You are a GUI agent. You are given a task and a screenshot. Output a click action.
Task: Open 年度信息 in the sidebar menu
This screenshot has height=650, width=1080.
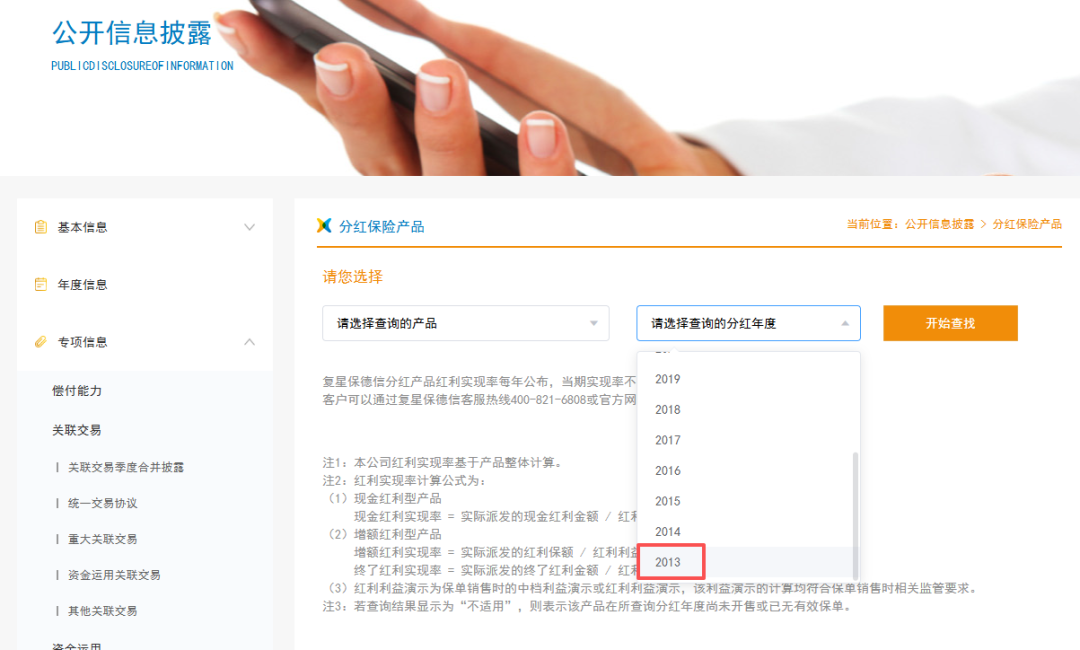pos(82,285)
